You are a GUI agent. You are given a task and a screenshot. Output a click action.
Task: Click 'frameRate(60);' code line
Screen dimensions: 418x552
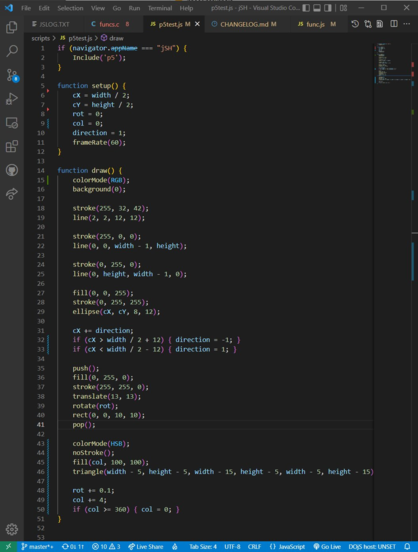click(99, 142)
